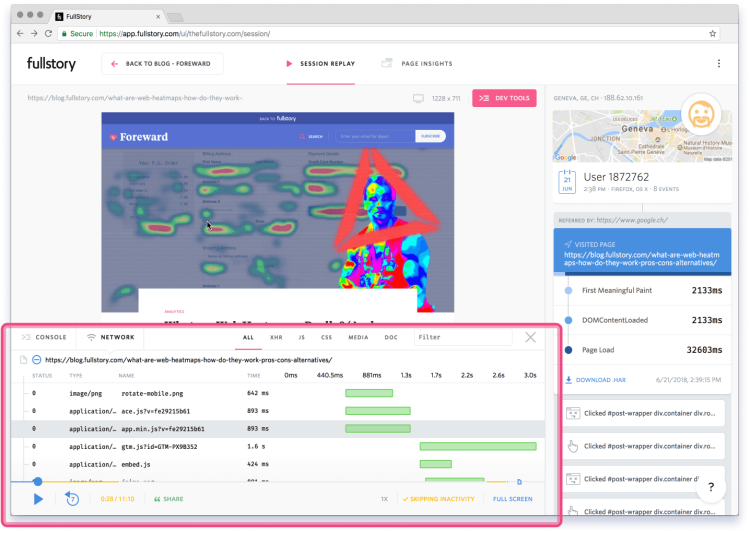Select the gtm.js request row
Image resolution: width=750 pixels, height=533 pixels.
coord(277,446)
